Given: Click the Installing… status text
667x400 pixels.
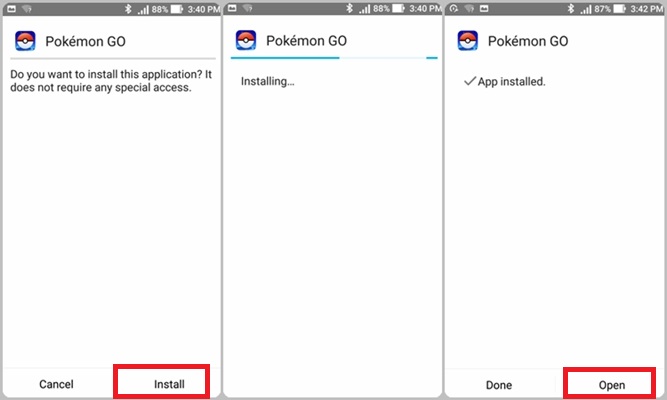Looking at the screenshot, I should click(x=267, y=81).
